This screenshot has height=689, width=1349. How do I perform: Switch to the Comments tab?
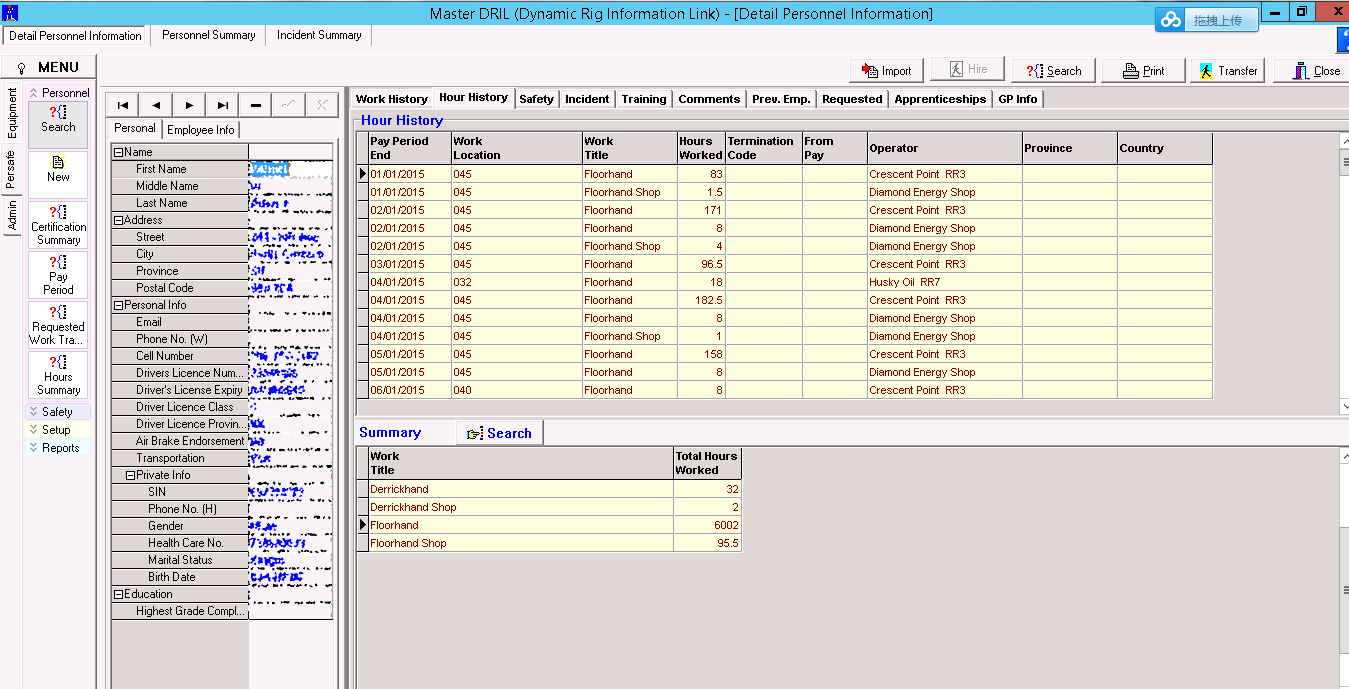click(x=709, y=99)
